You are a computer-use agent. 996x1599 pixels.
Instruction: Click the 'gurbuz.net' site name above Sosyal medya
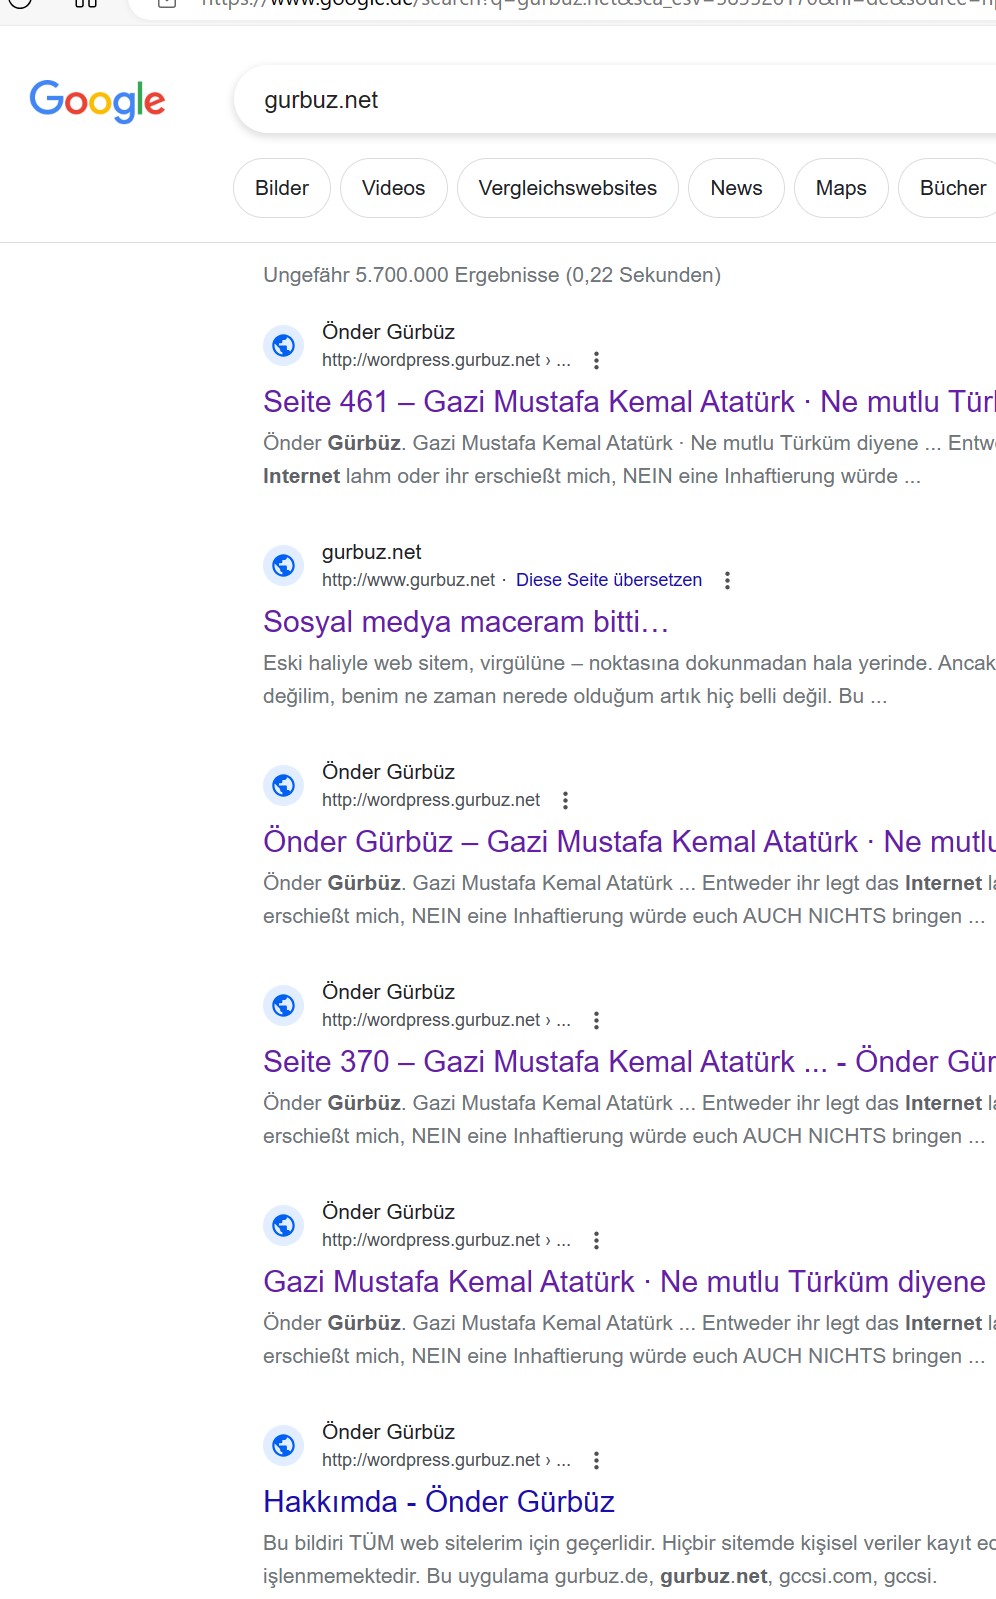tap(372, 552)
